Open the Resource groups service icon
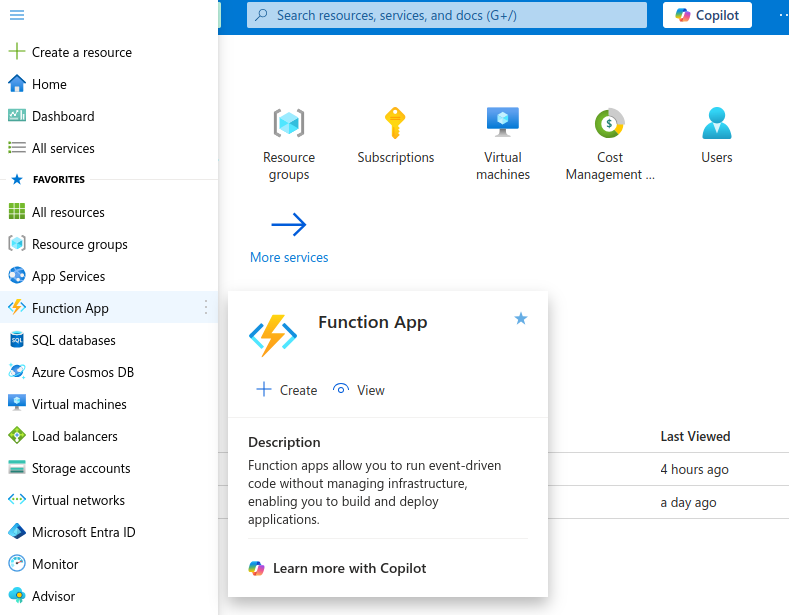This screenshot has height=615, width=789. [x=288, y=124]
